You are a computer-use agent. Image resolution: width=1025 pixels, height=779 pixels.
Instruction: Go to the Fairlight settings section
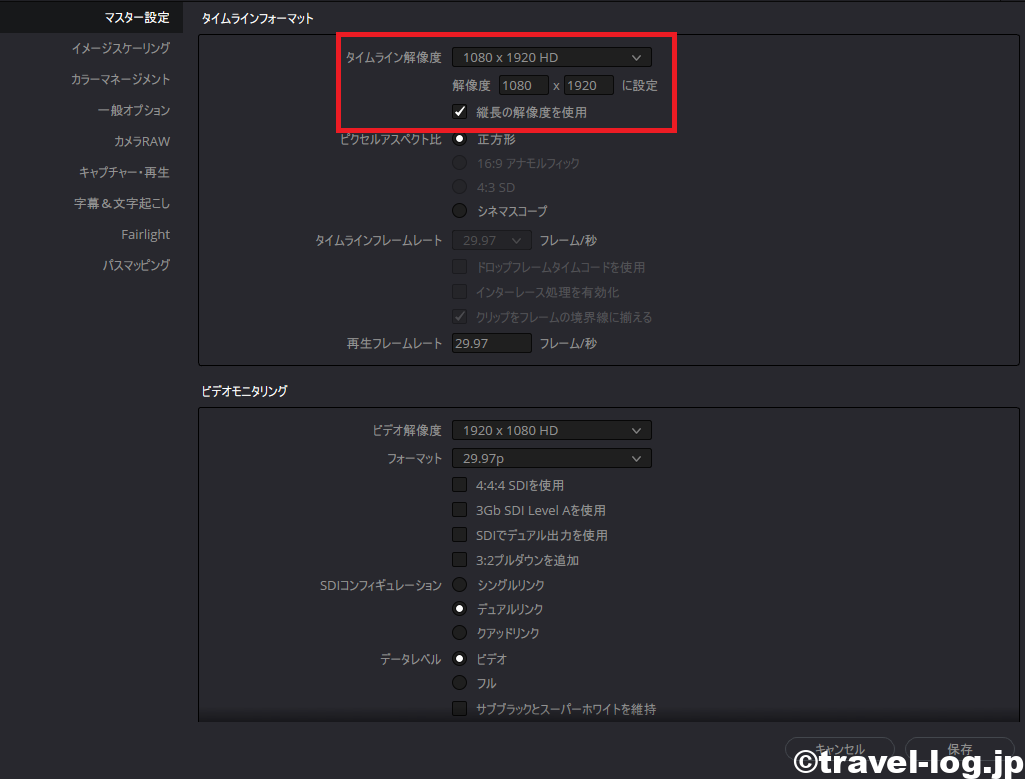145,234
